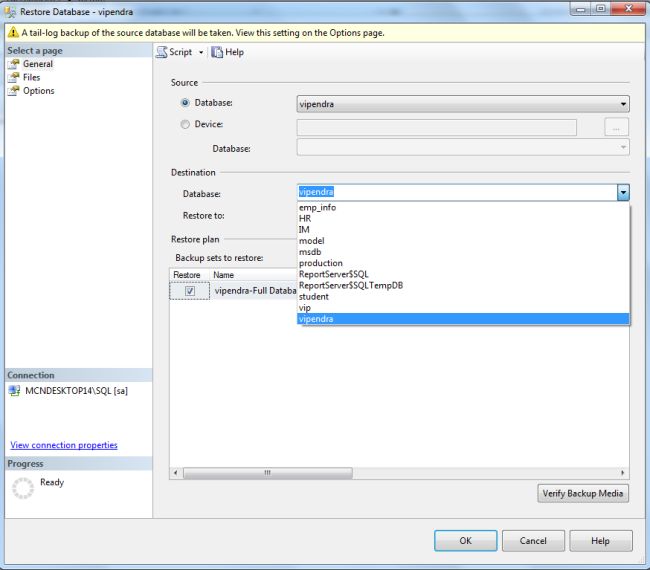This screenshot has width=650, height=570.
Task: Click the General page icon
Action: coord(14,64)
